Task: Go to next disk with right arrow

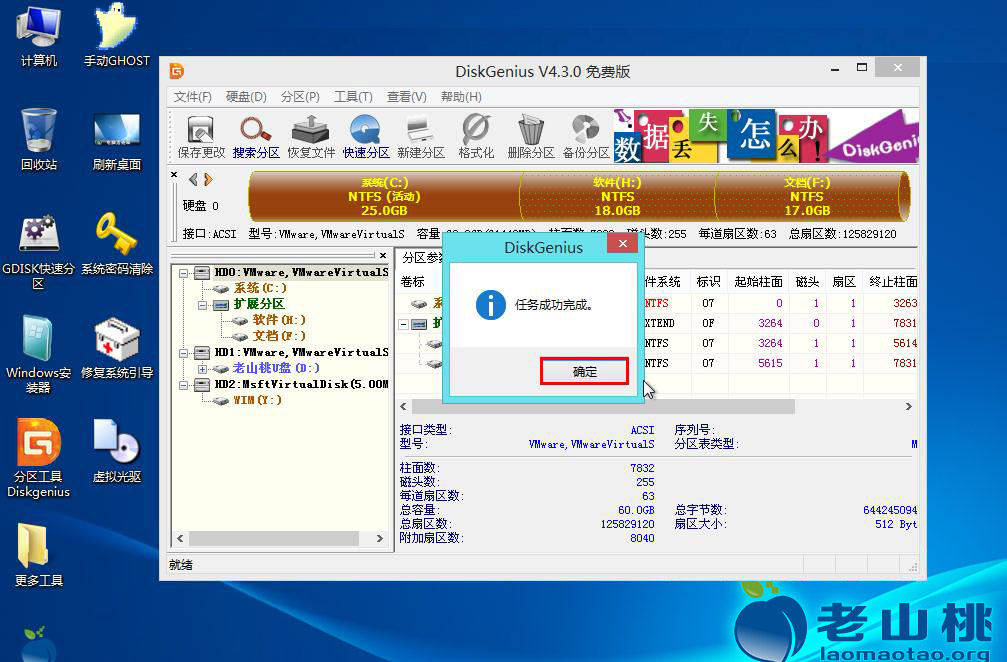Action: [208, 179]
